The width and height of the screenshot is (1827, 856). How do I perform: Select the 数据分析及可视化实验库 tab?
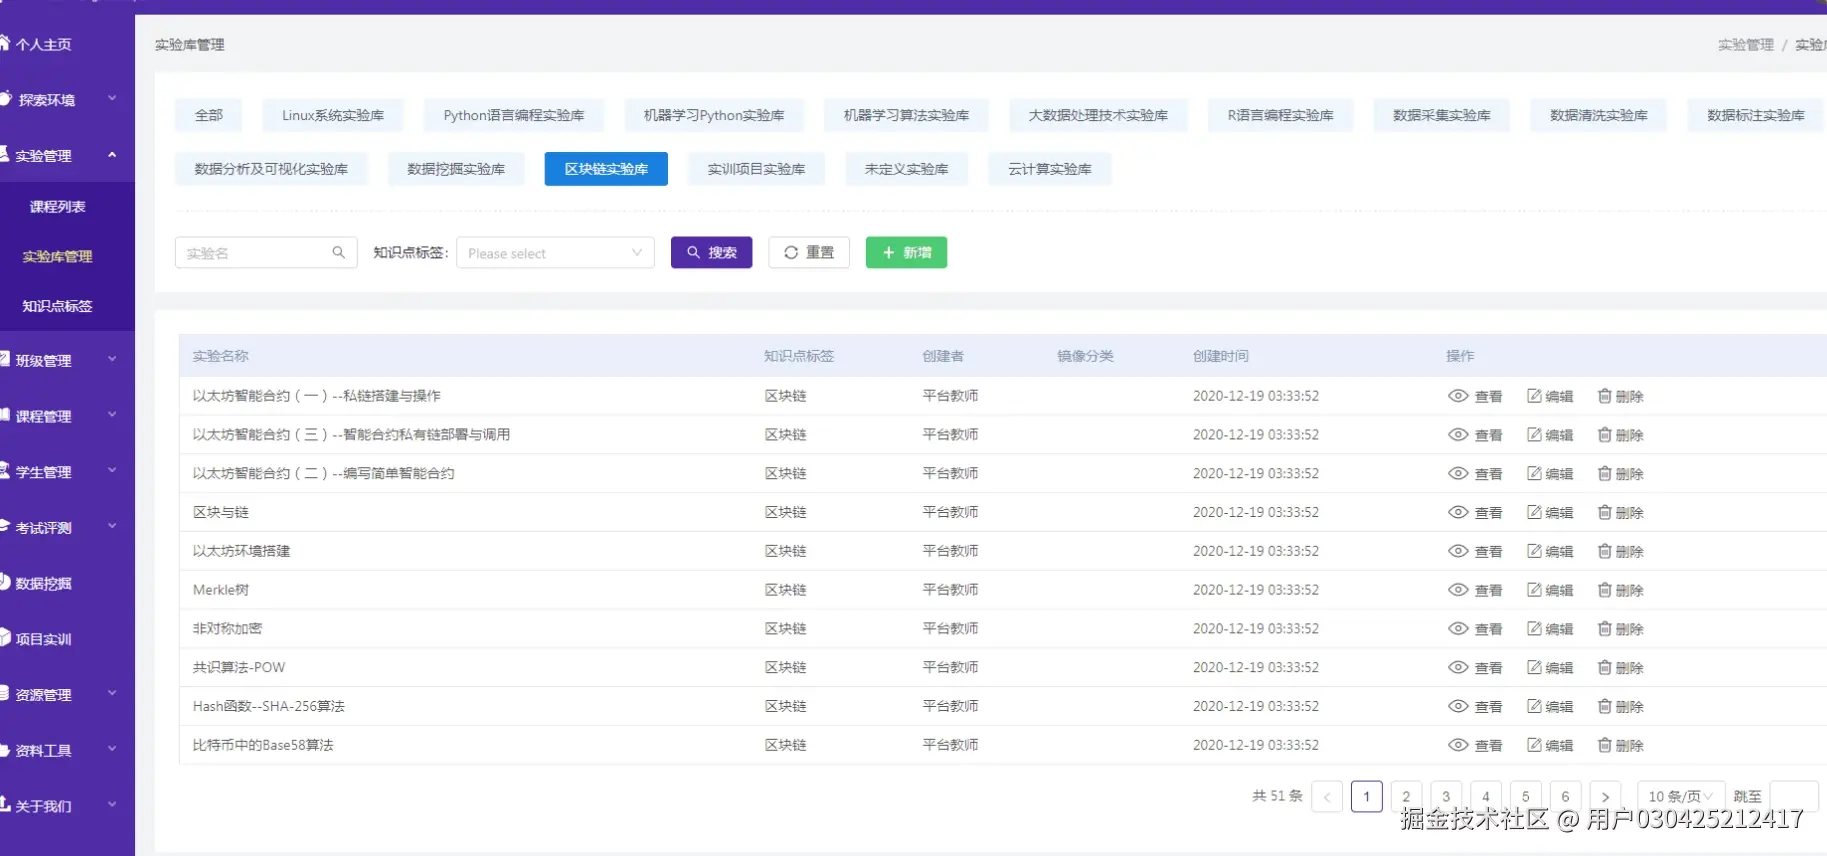271,169
